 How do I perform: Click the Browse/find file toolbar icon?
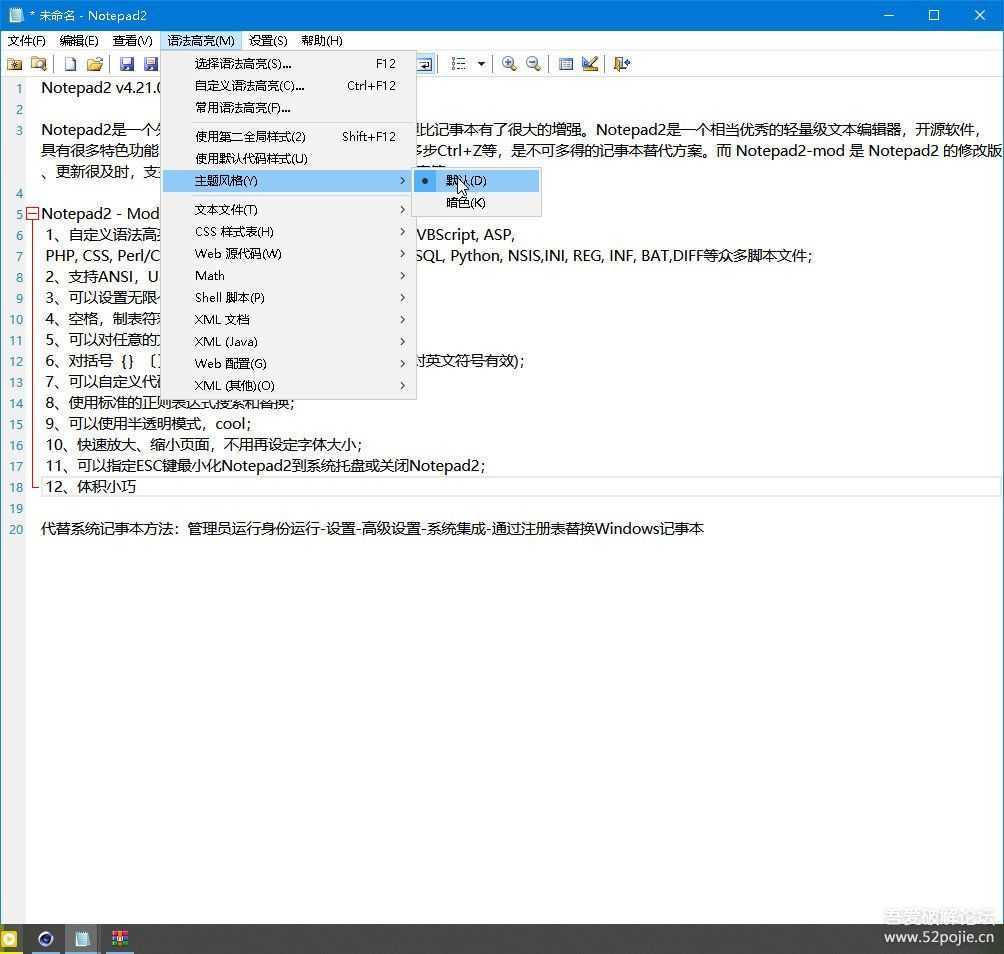39,64
